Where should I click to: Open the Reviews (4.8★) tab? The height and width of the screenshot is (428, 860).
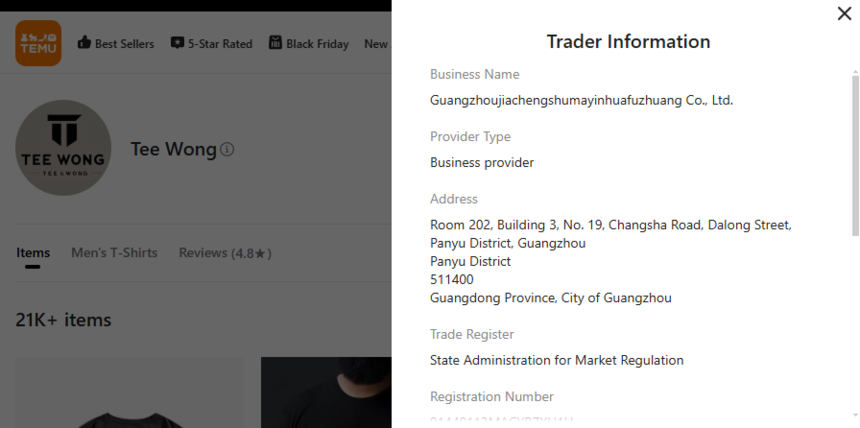[x=225, y=253]
